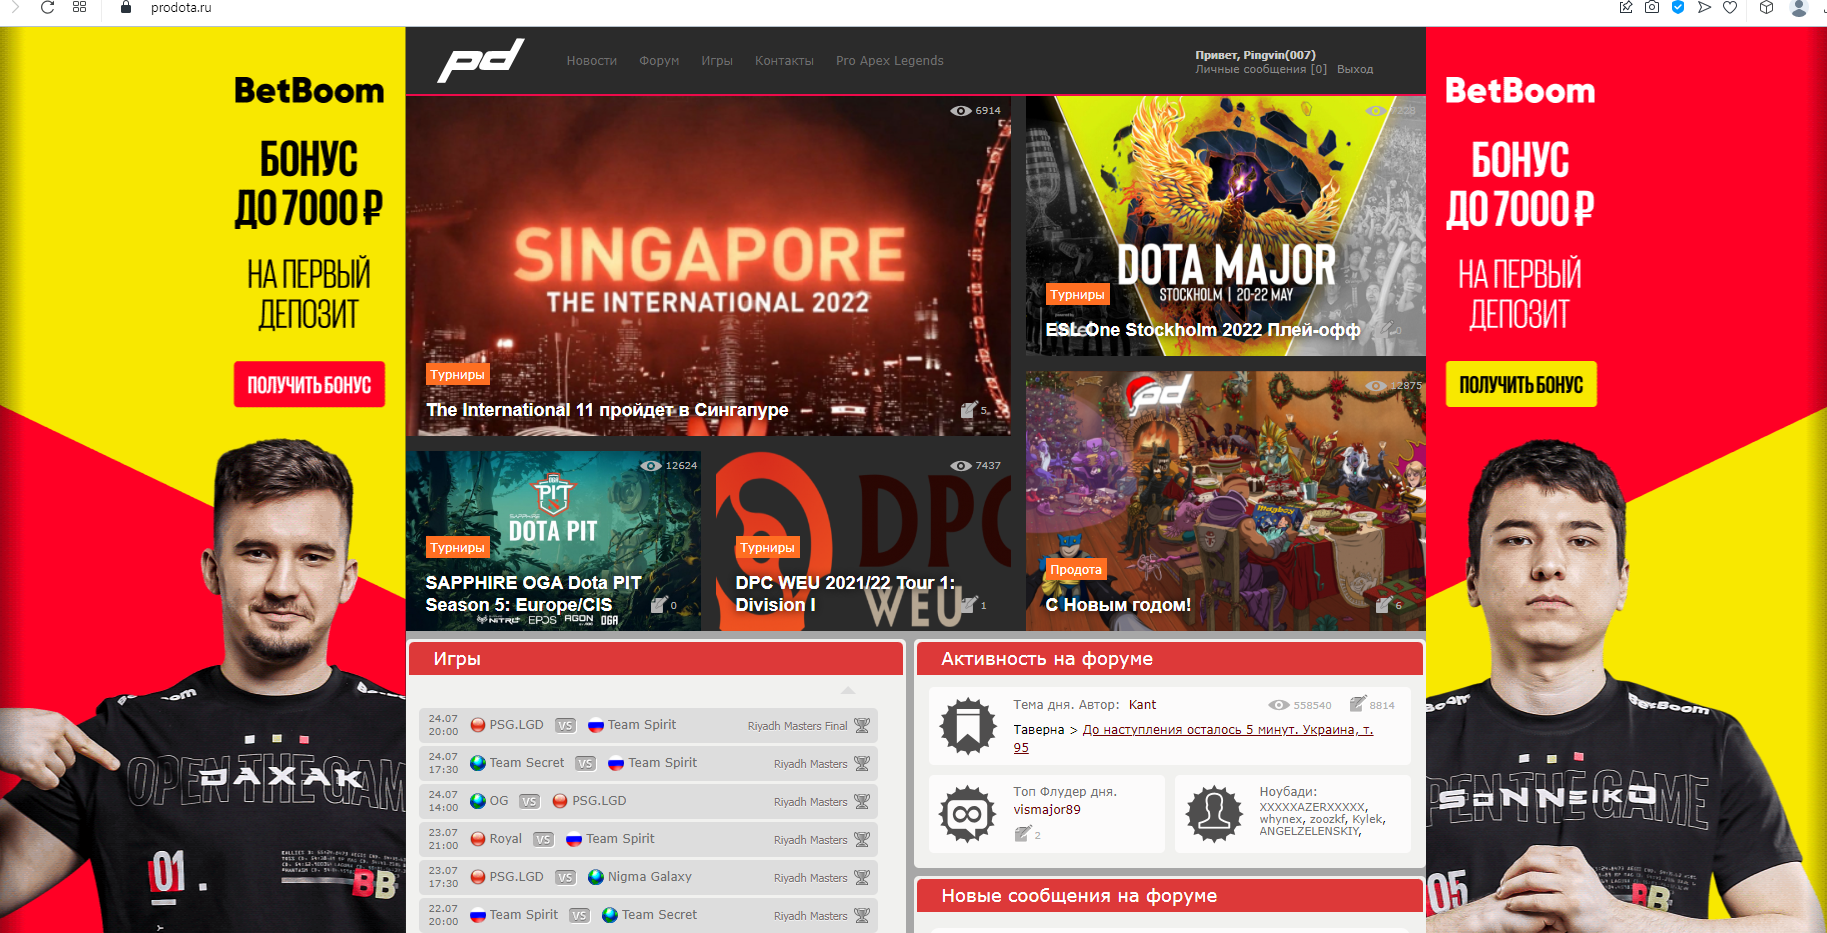This screenshot has width=1827, height=933.
Task: Click the Таверна forum section link
Action: [1038, 730]
